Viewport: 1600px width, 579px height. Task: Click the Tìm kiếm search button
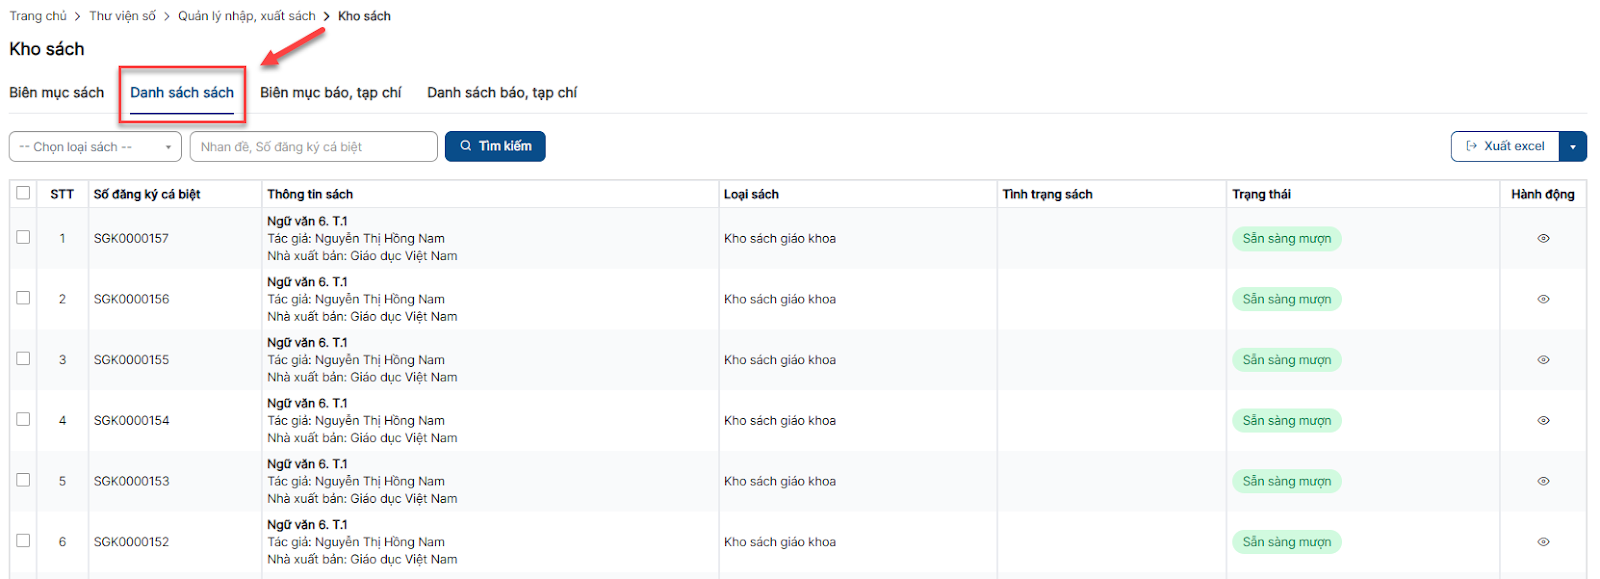(495, 146)
